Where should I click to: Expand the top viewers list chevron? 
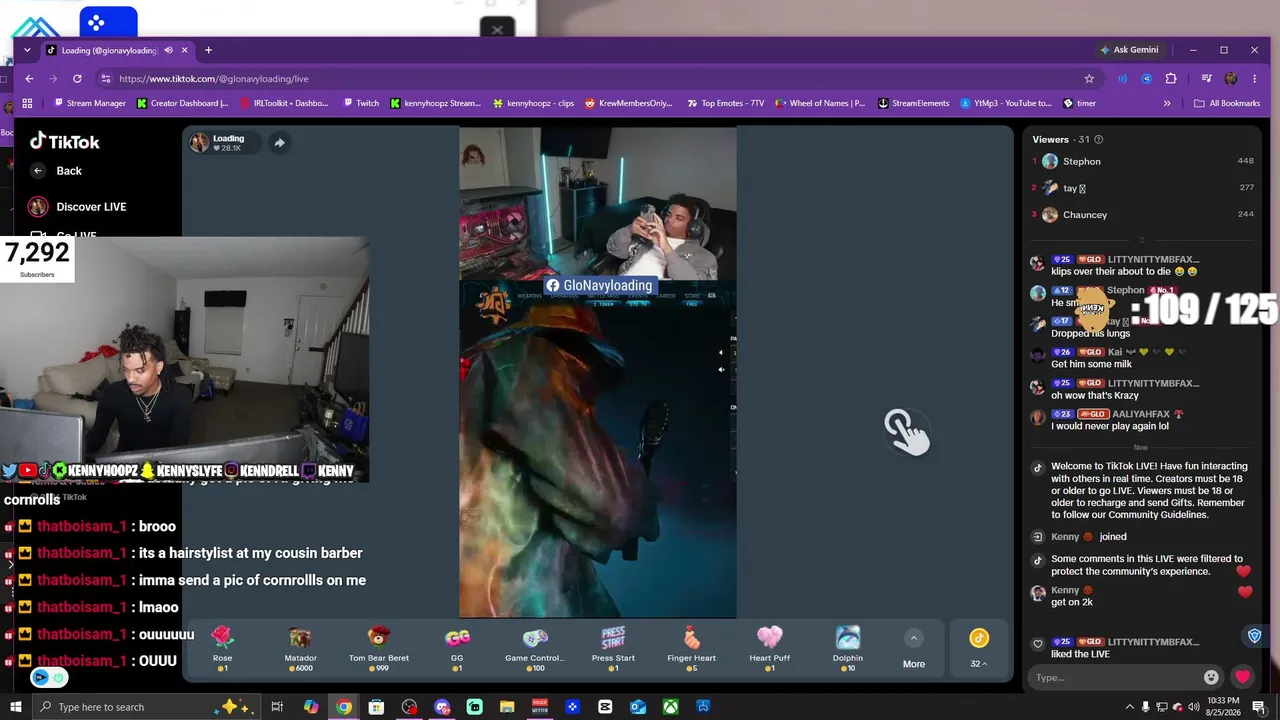[1142, 240]
